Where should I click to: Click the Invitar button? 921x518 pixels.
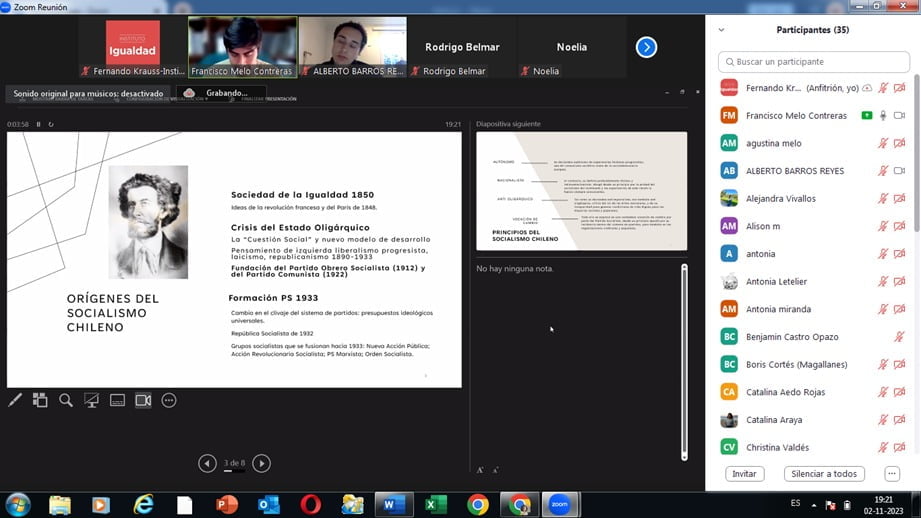[744, 474]
